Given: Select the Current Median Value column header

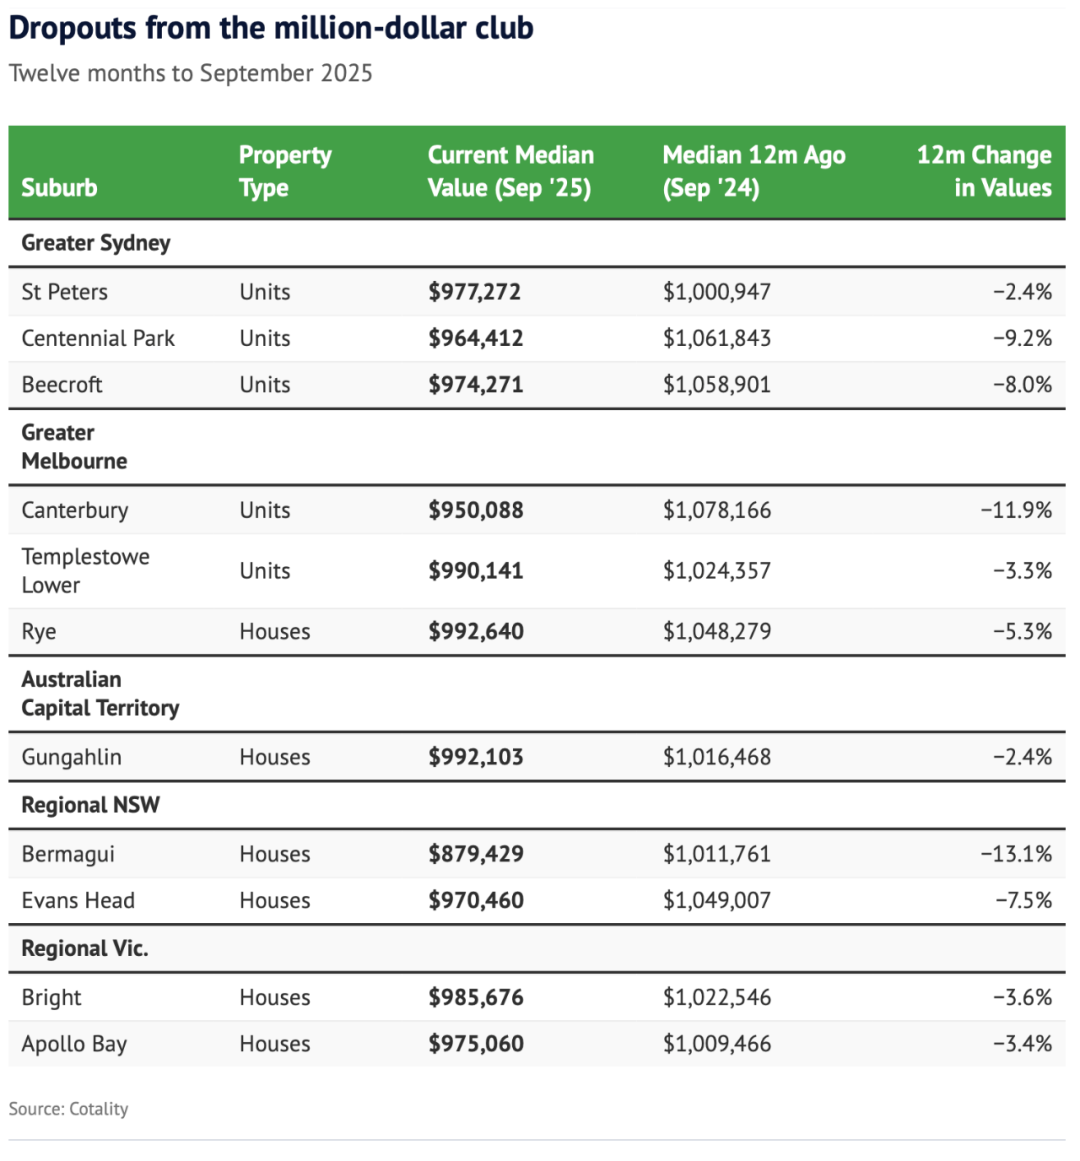Looking at the screenshot, I should pos(510,171).
